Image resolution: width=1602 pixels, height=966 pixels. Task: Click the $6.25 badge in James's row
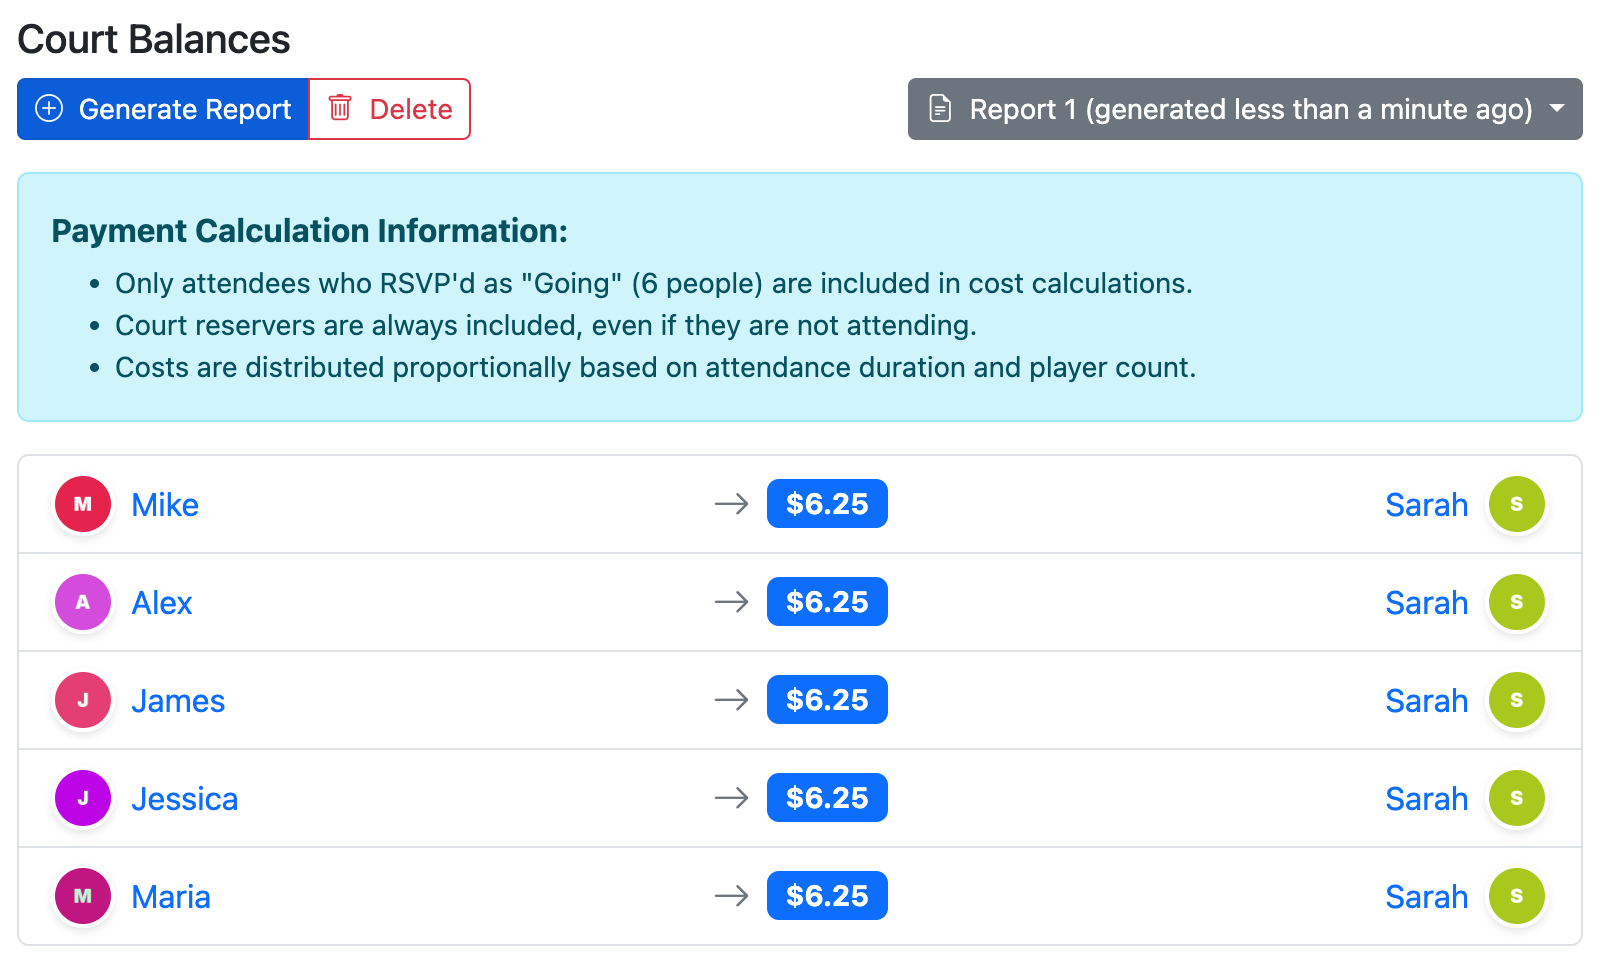click(827, 700)
